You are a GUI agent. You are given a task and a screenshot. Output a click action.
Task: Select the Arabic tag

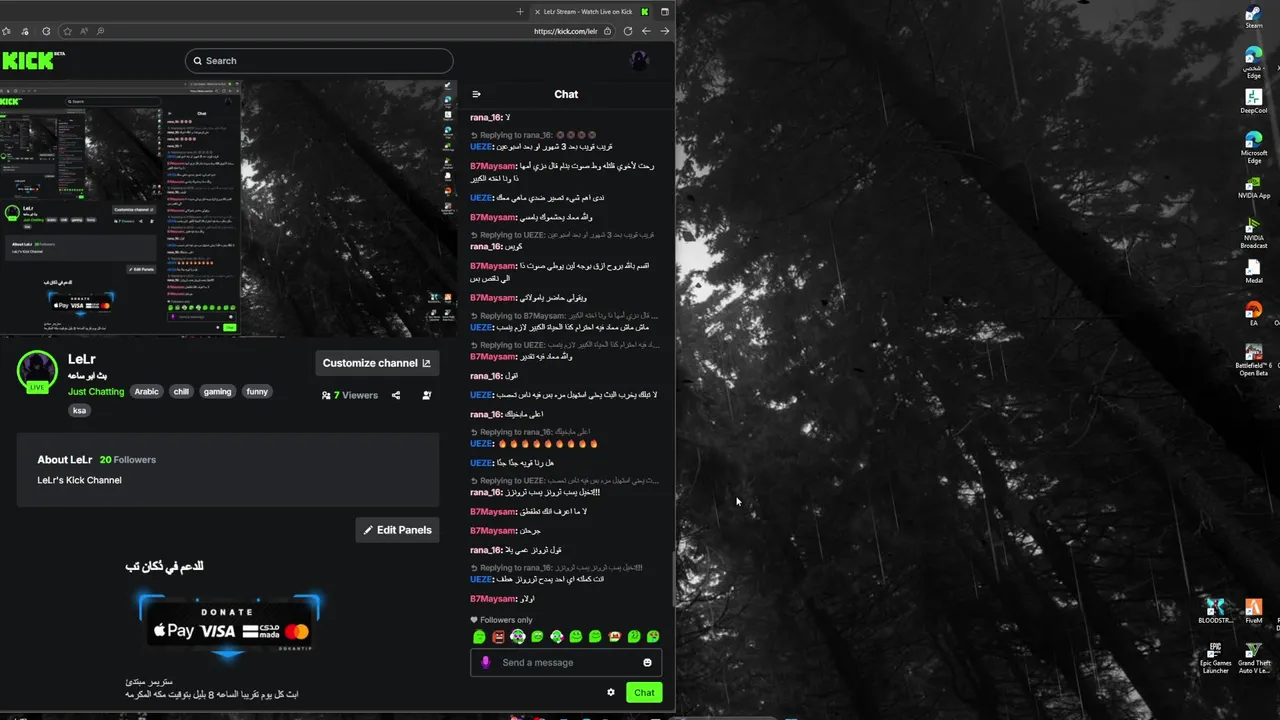click(147, 392)
